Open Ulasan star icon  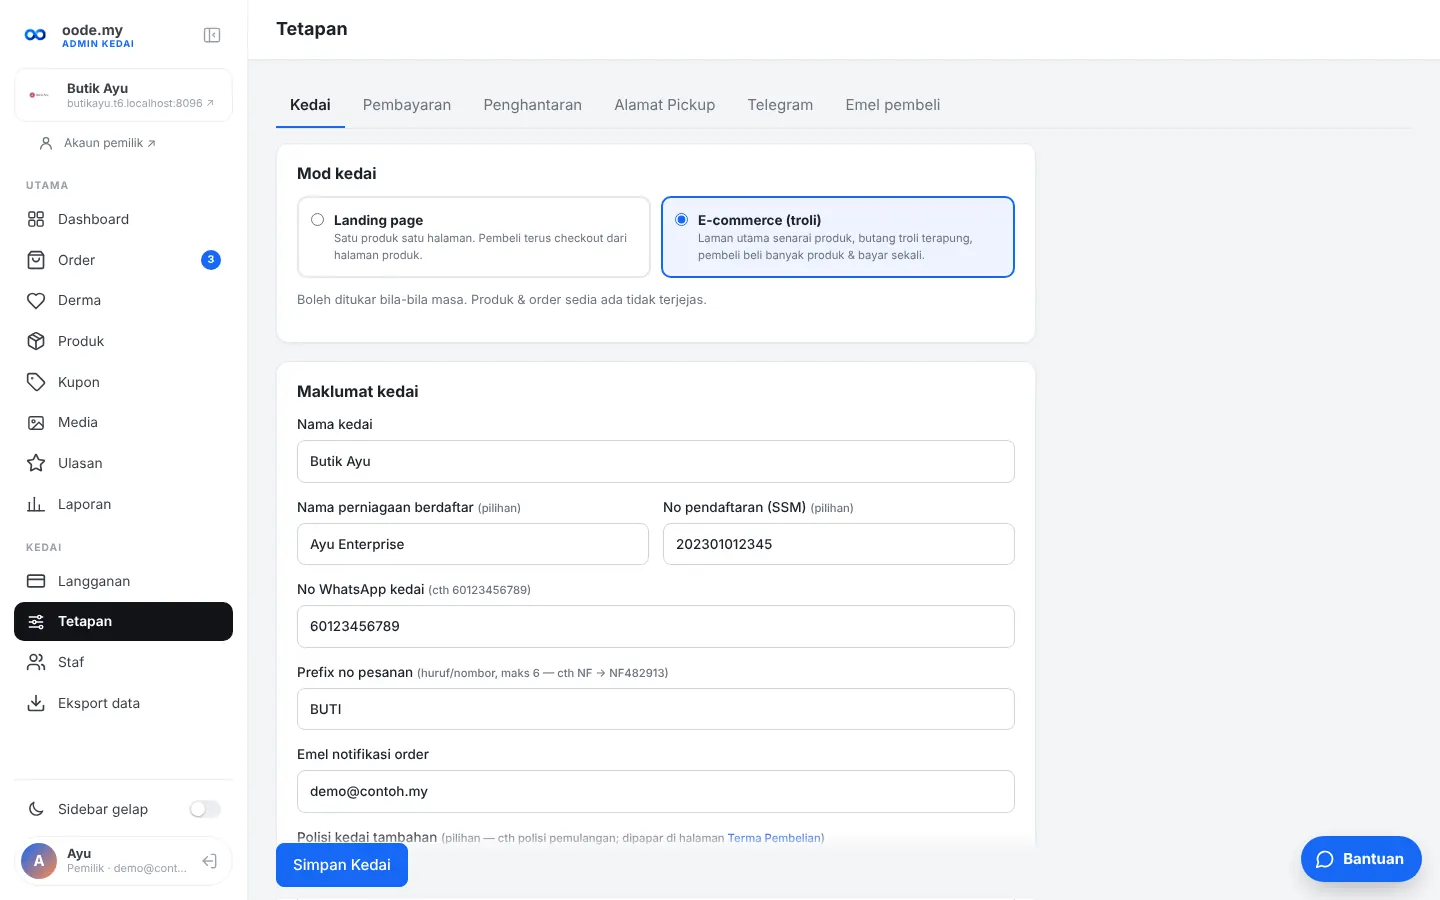click(x=36, y=463)
